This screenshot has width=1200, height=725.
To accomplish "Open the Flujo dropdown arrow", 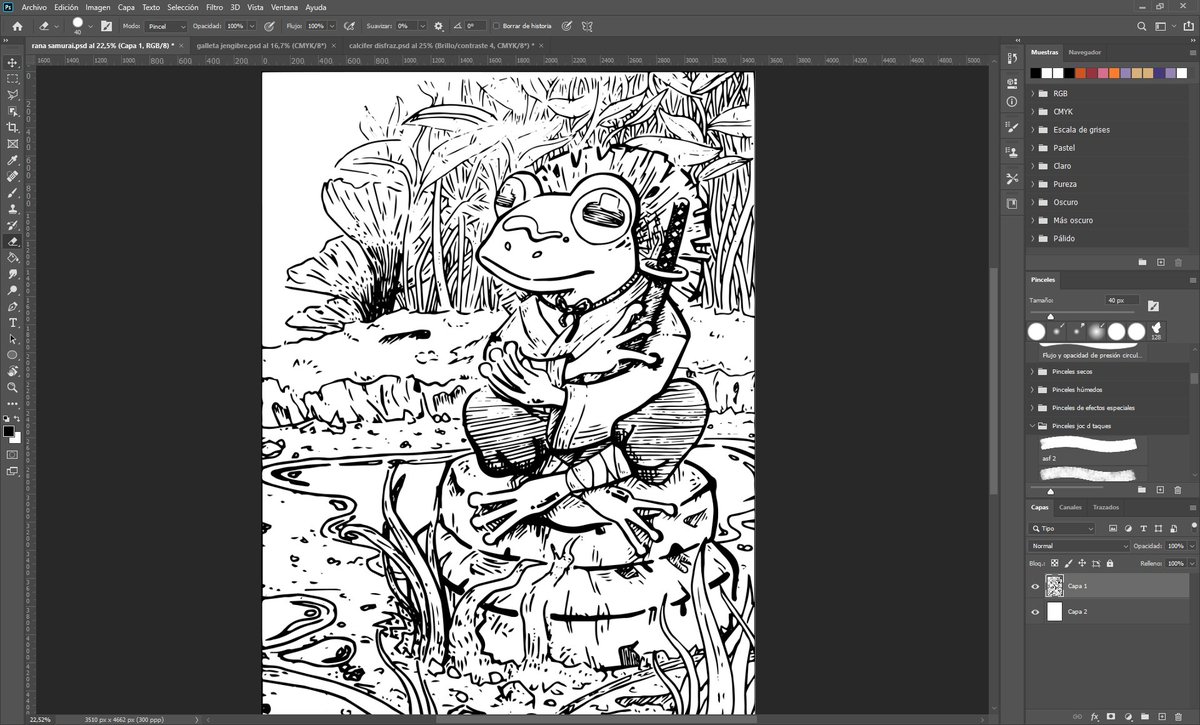I will point(330,25).
